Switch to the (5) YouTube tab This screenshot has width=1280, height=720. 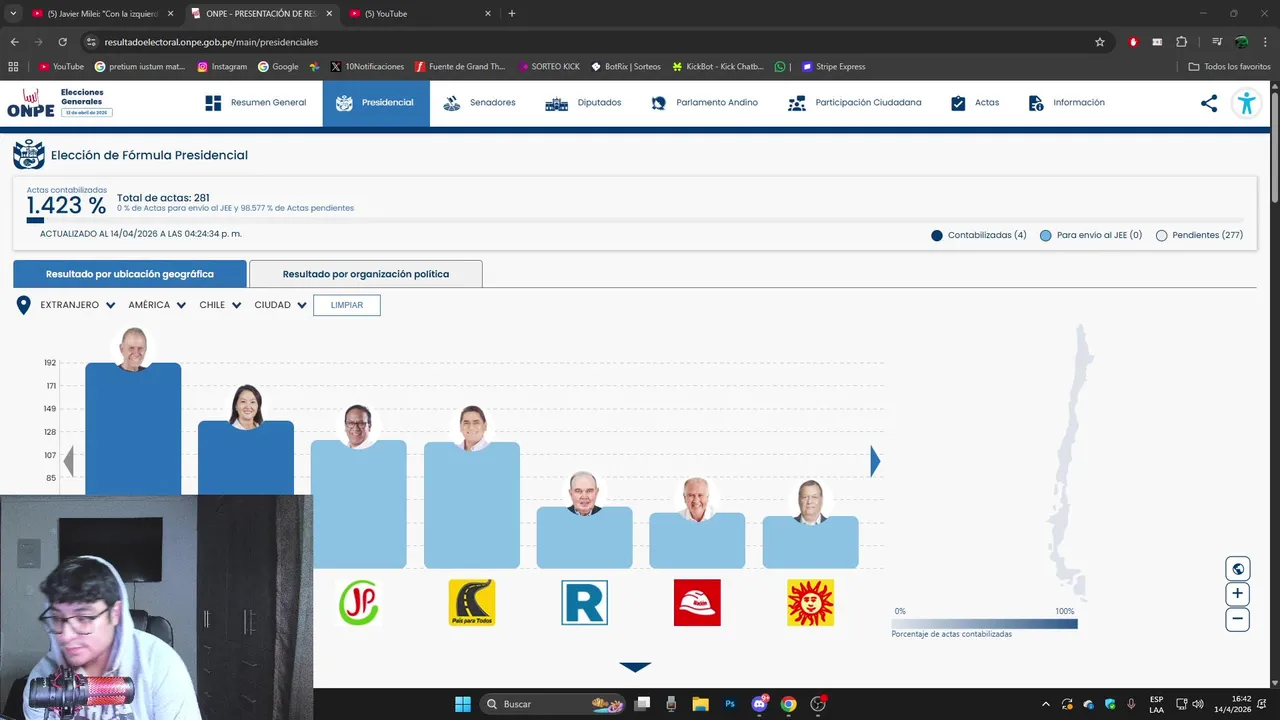pos(420,14)
